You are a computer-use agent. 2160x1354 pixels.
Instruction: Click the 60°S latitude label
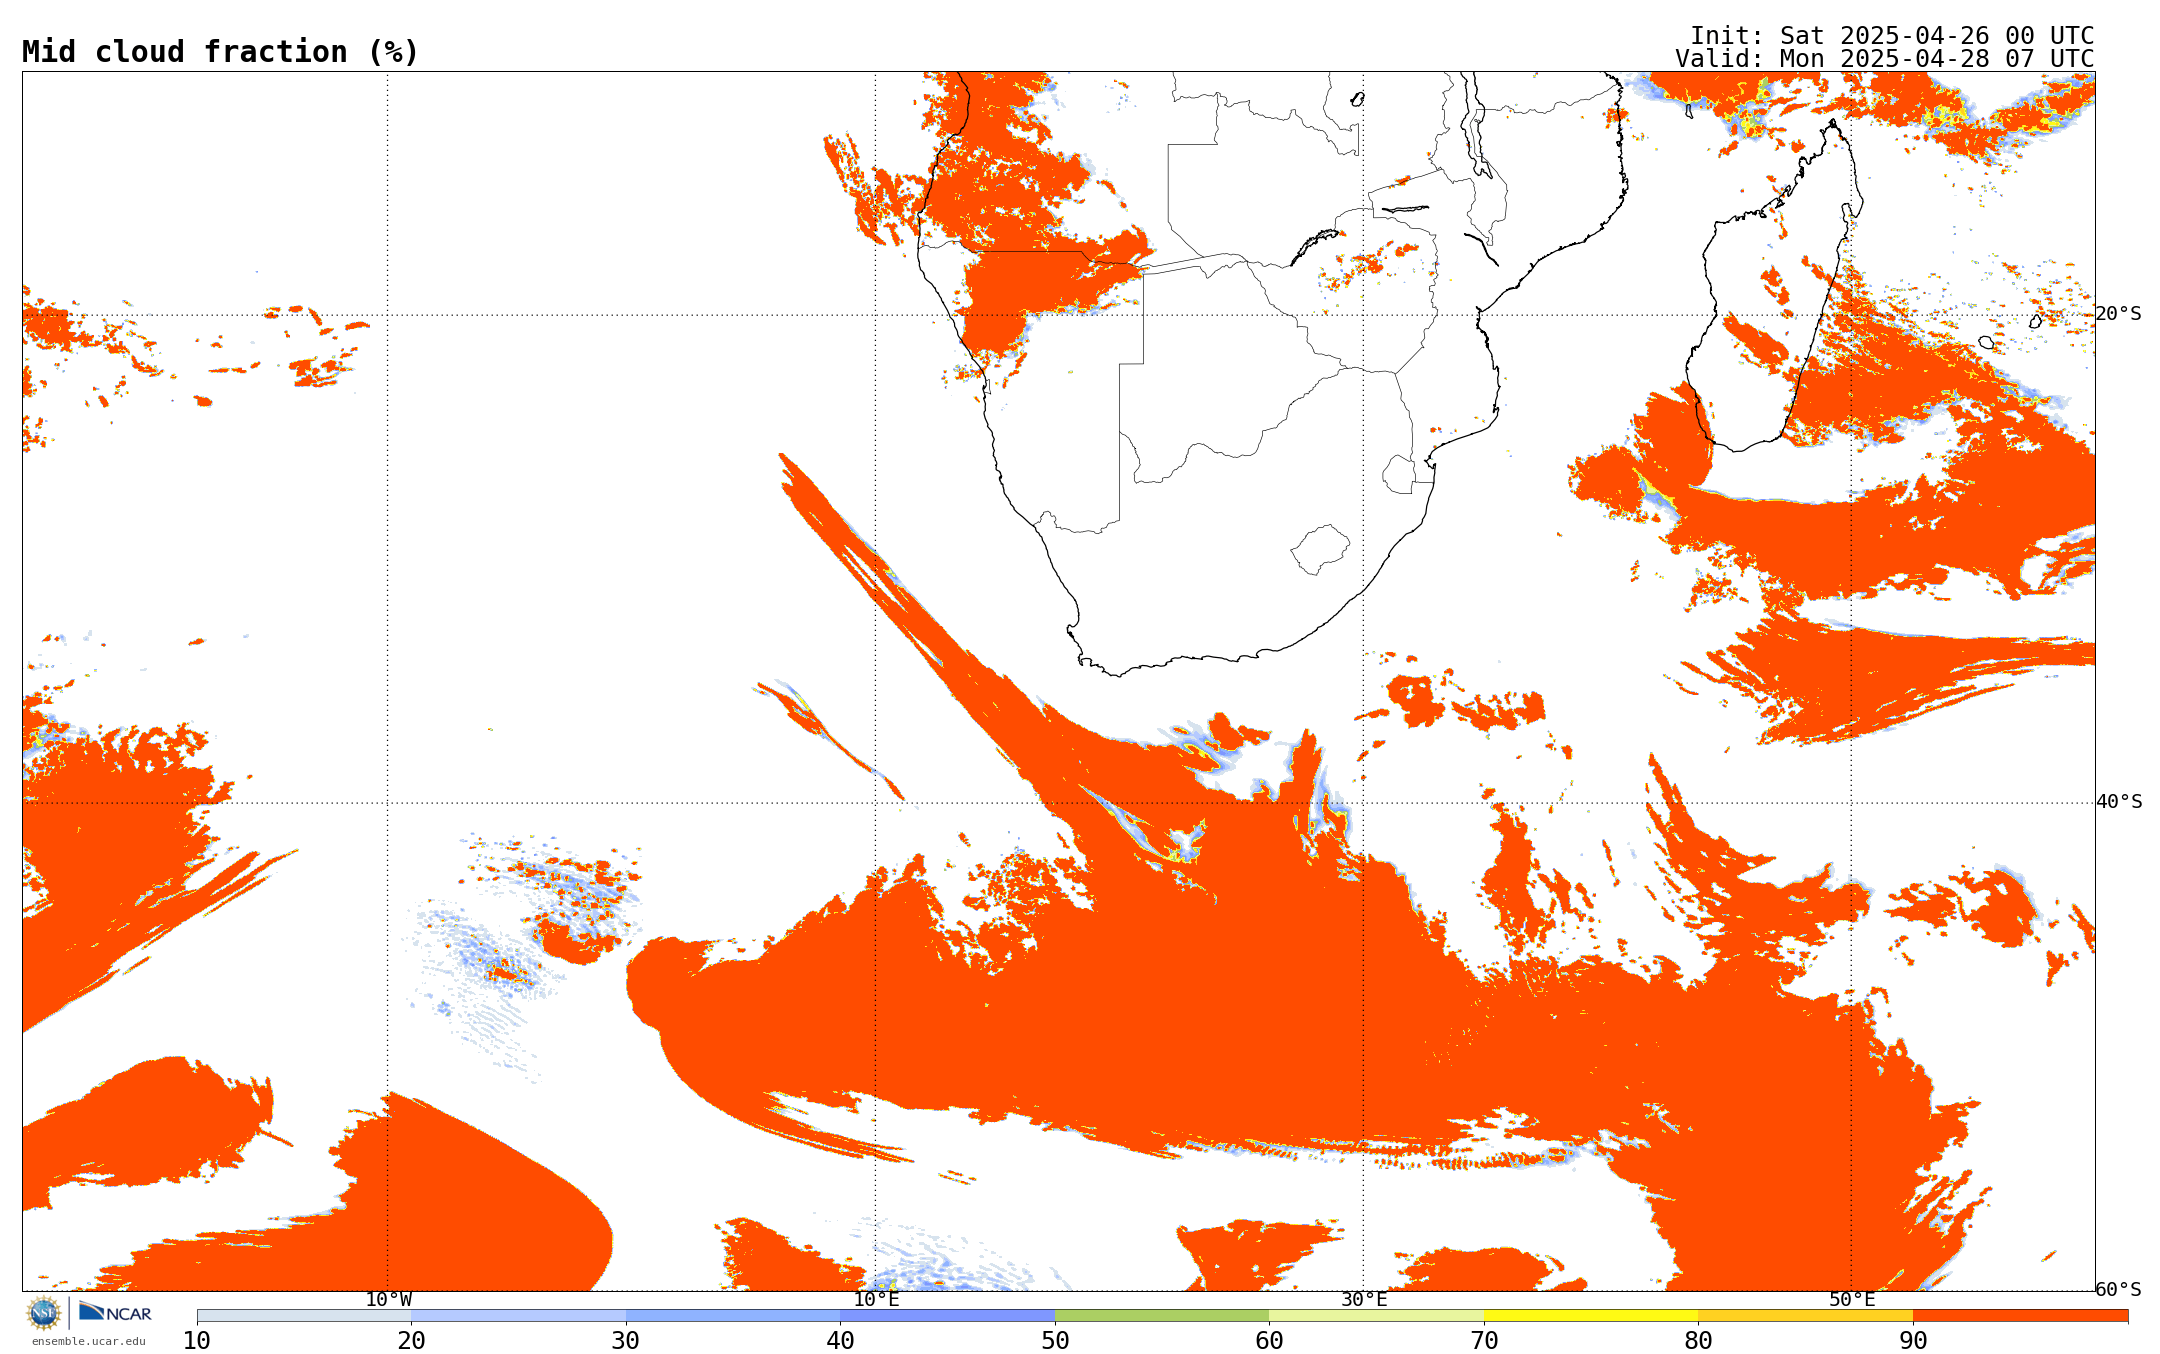(2118, 1290)
